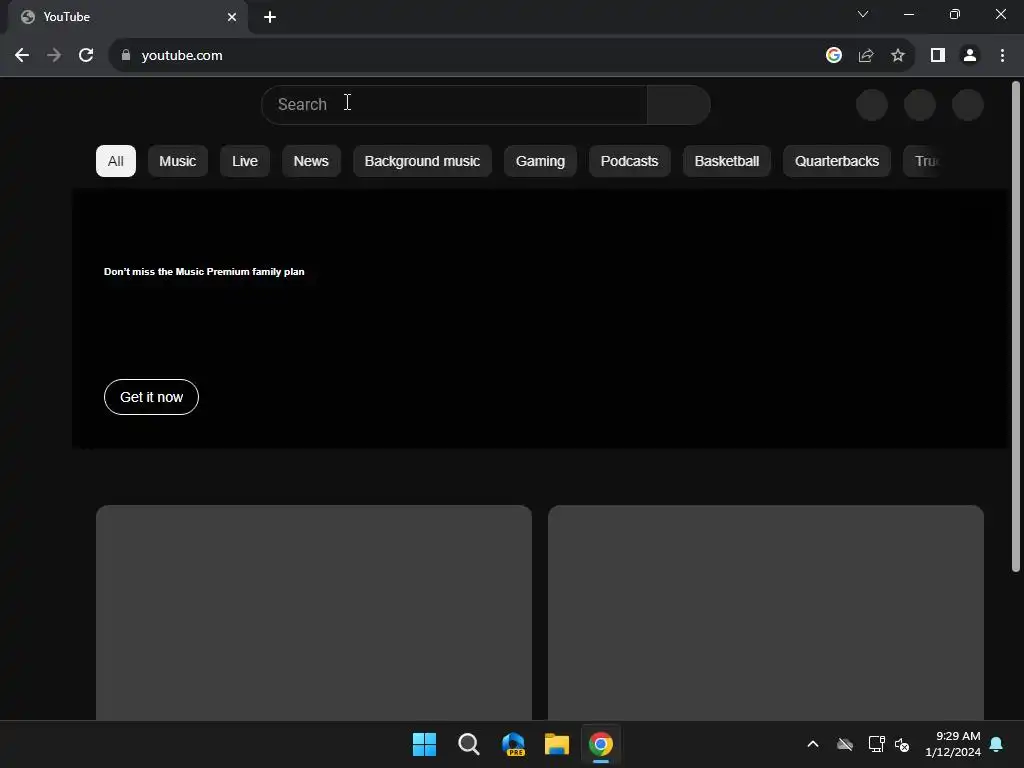Click the Google icon in address bar
Image resolution: width=1024 pixels, height=768 pixels.
click(x=833, y=56)
